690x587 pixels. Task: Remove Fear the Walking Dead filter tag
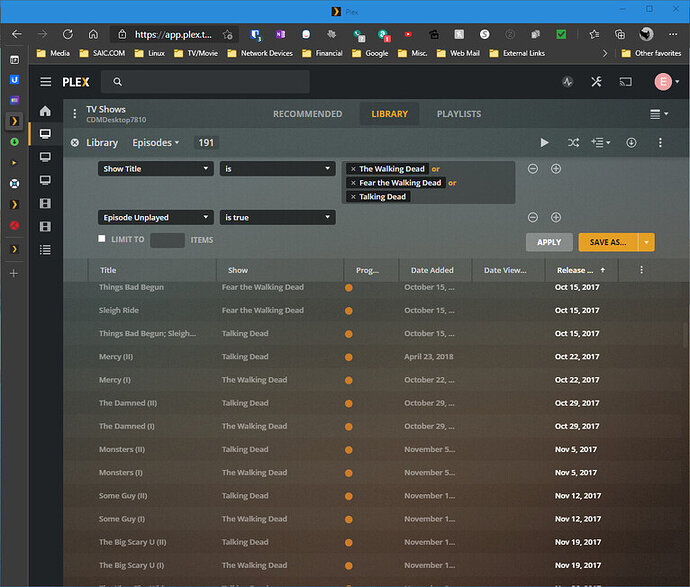click(x=353, y=183)
